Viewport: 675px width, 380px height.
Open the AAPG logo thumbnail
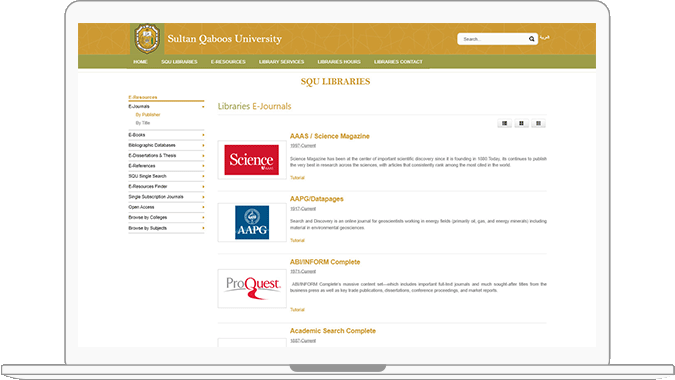(x=252, y=222)
